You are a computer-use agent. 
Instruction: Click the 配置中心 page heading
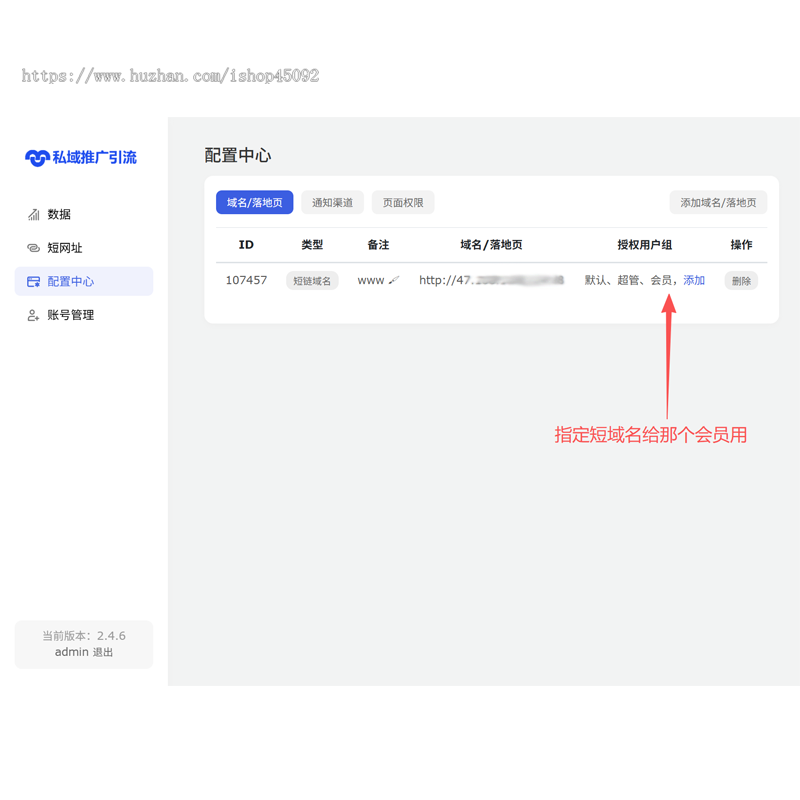238,155
